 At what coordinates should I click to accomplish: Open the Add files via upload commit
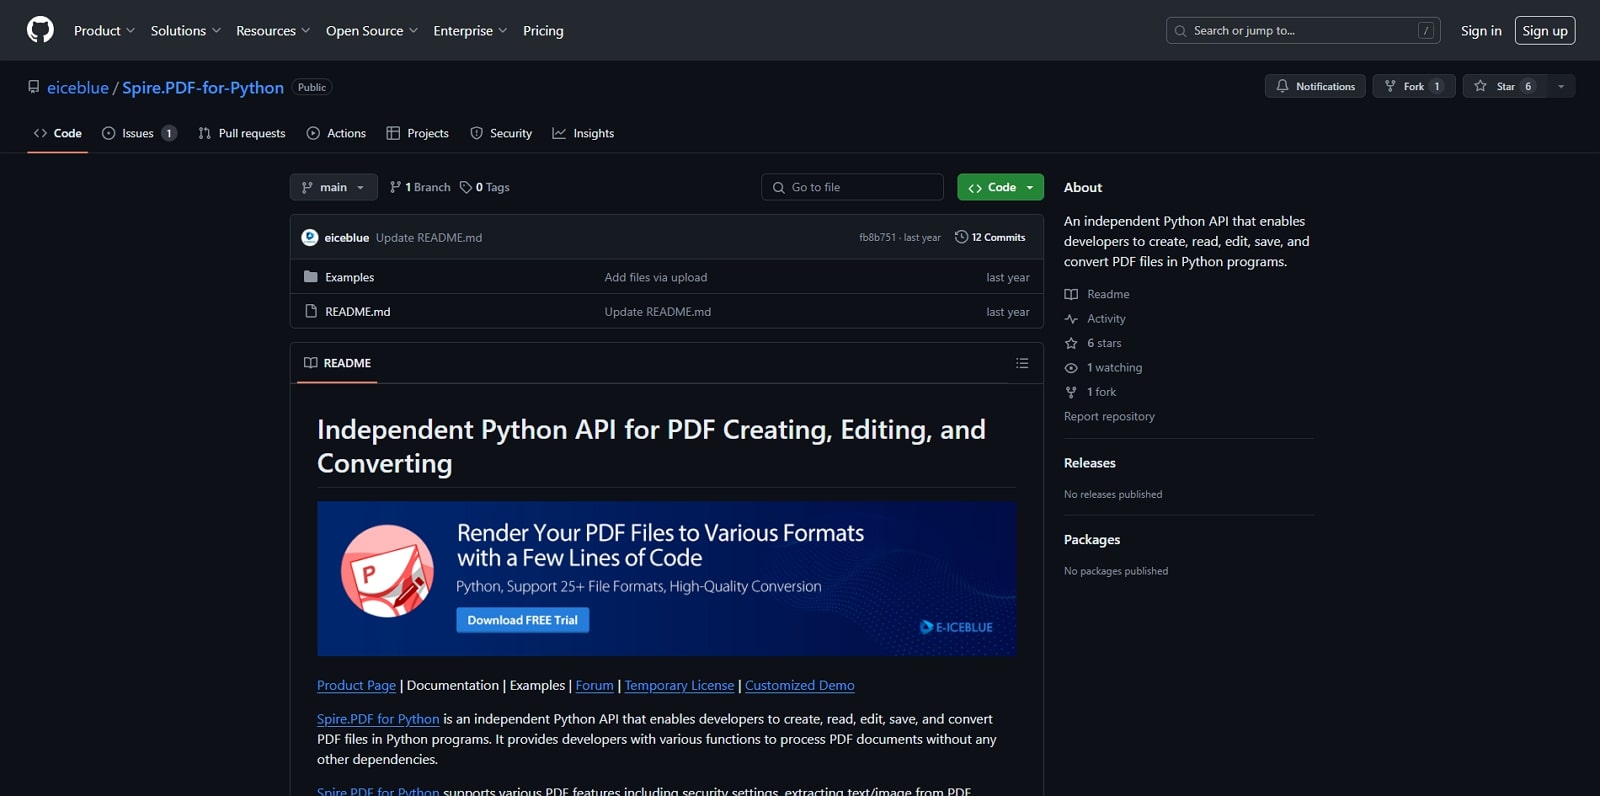click(656, 277)
